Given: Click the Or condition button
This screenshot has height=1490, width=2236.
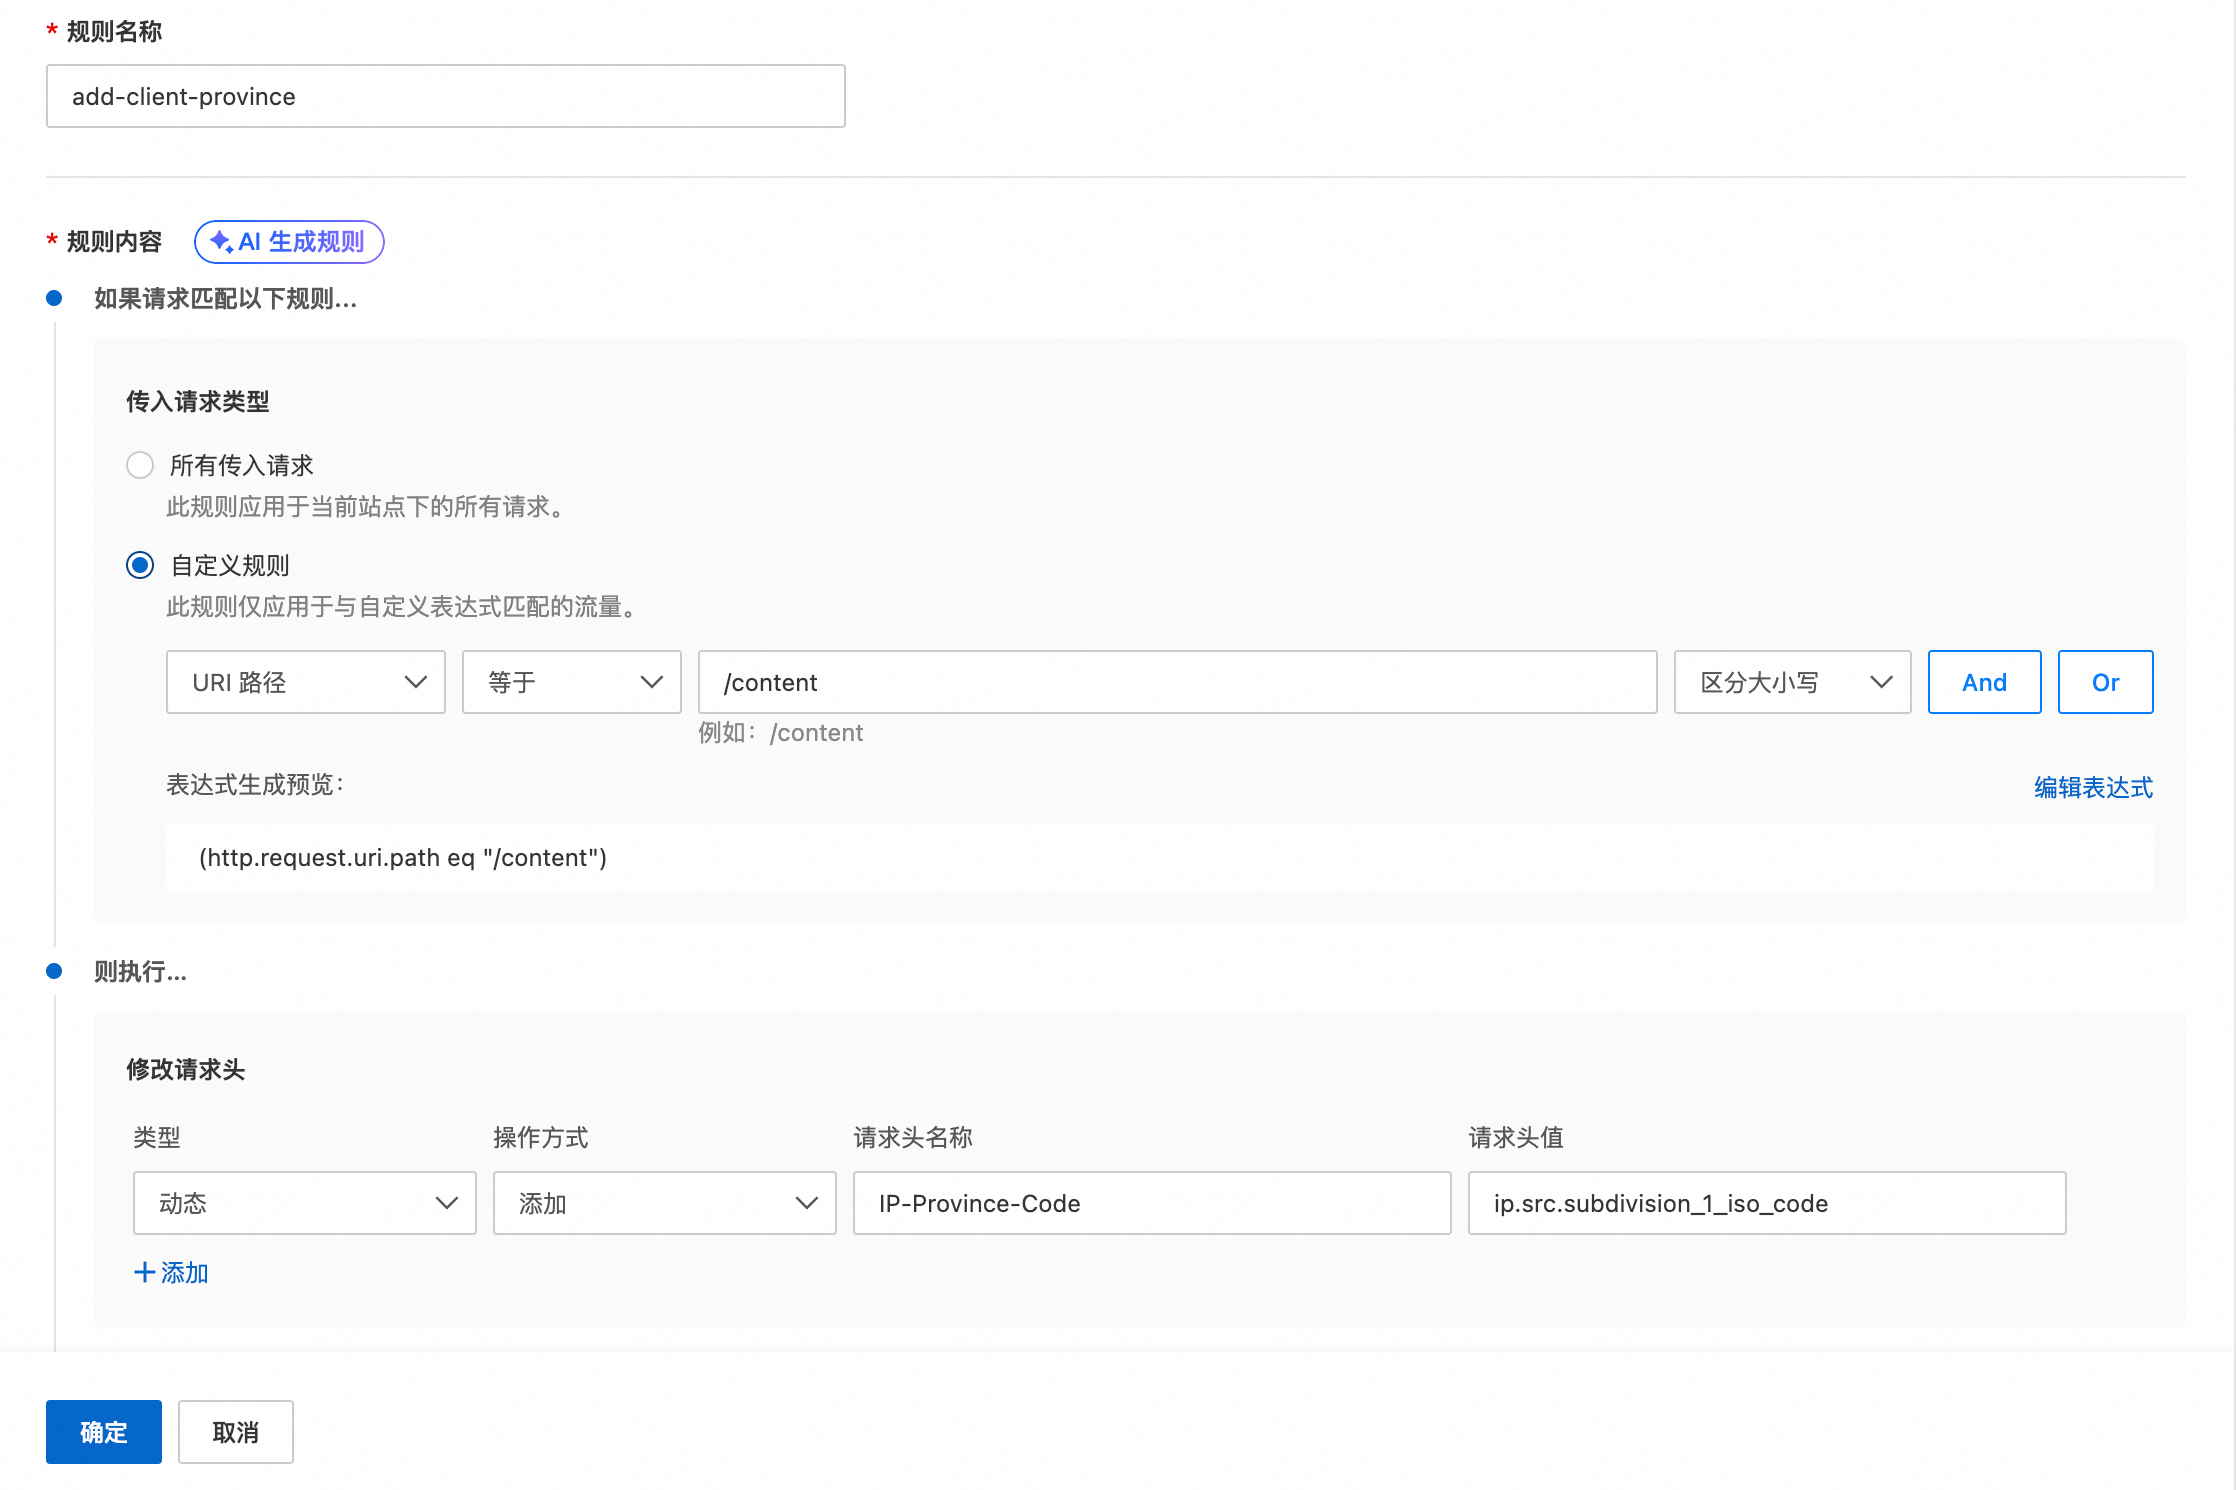Looking at the screenshot, I should pos(2105,682).
